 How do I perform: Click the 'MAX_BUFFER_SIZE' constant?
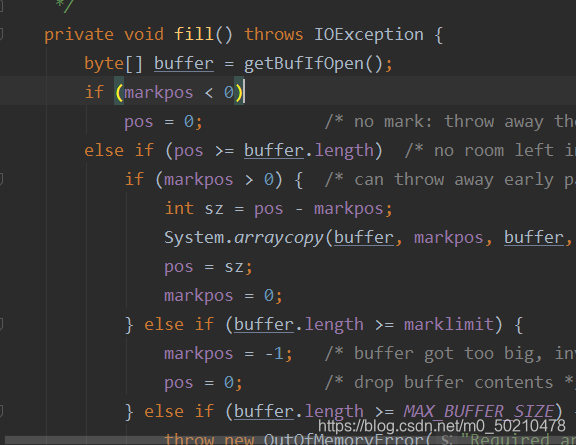(x=478, y=412)
